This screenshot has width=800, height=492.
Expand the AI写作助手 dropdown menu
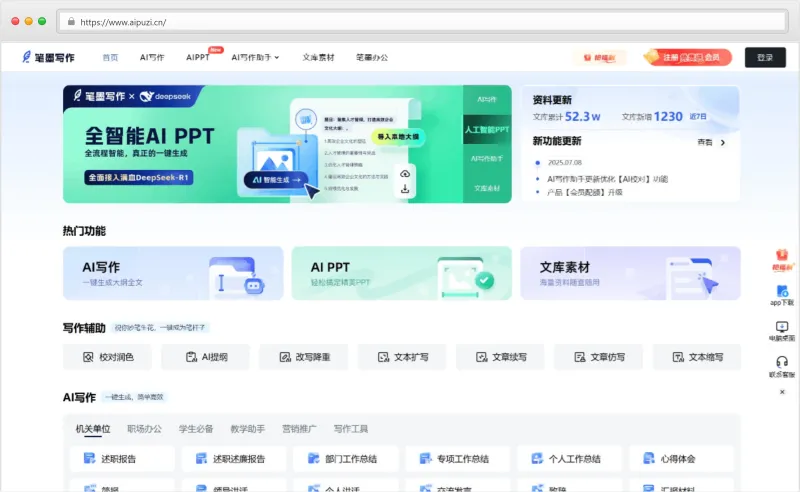255,57
